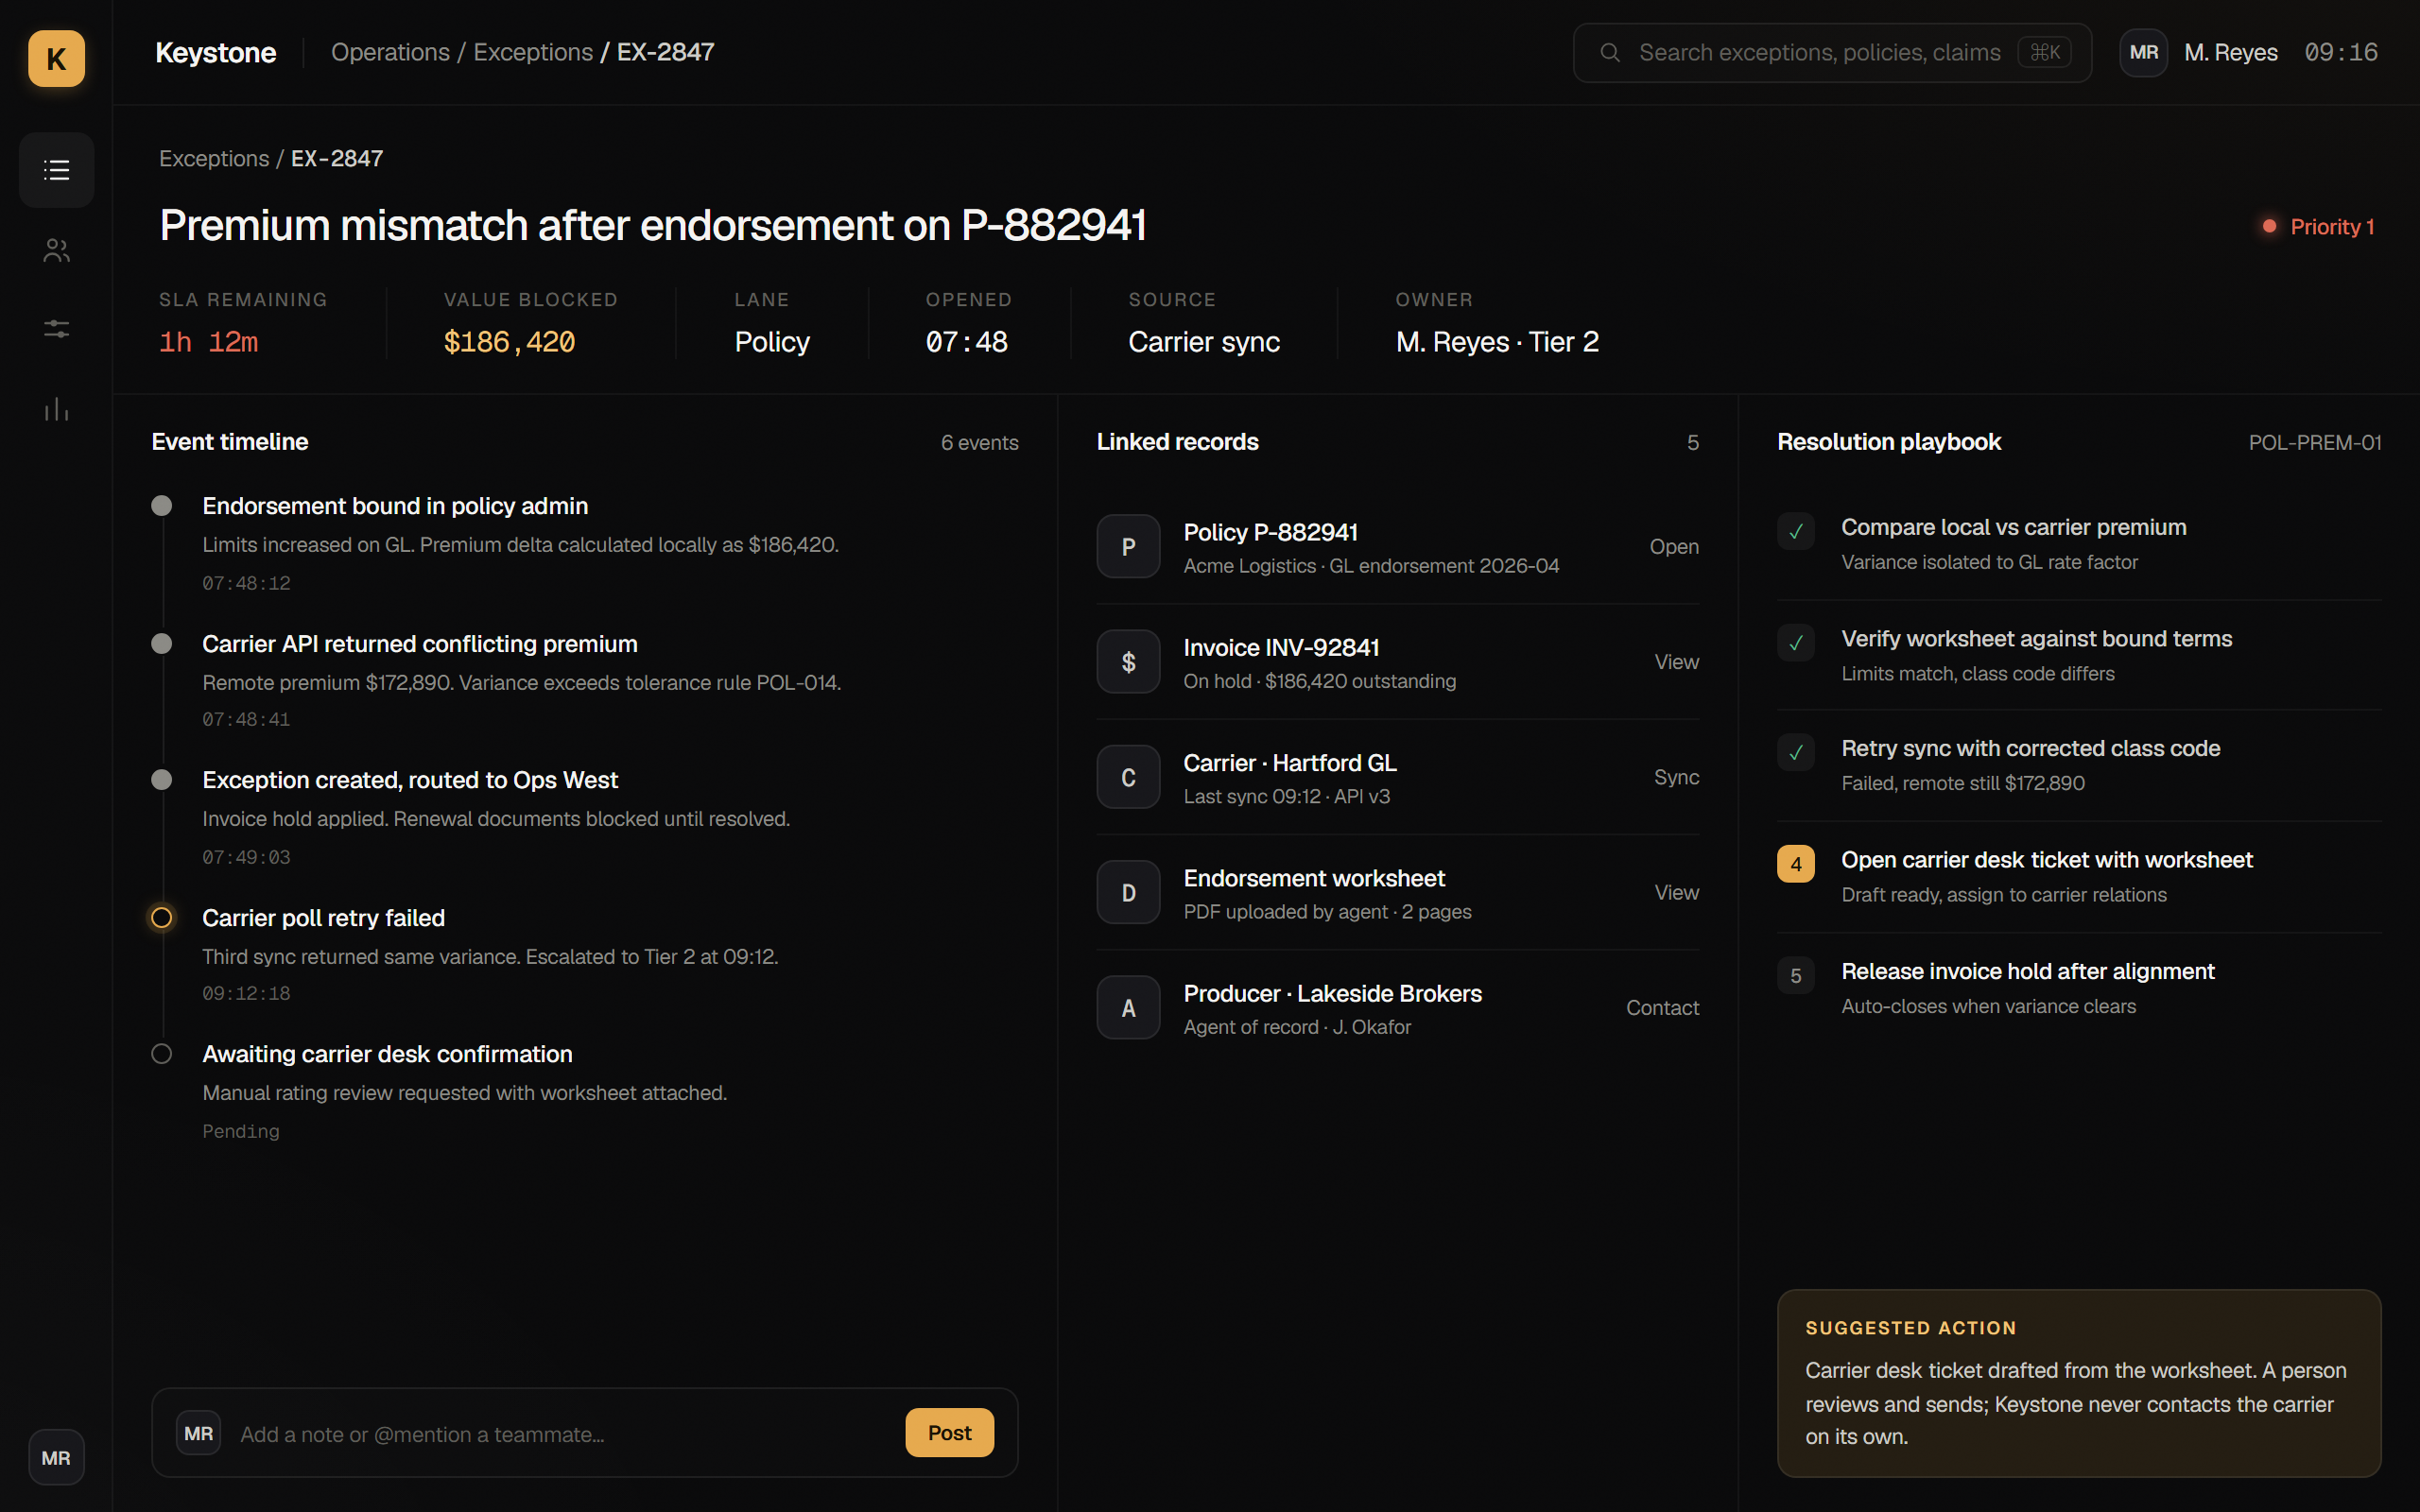Click the $186,420 value blocked amount
Viewport: 2420px width, 1512px height.
tap(509, 342)
